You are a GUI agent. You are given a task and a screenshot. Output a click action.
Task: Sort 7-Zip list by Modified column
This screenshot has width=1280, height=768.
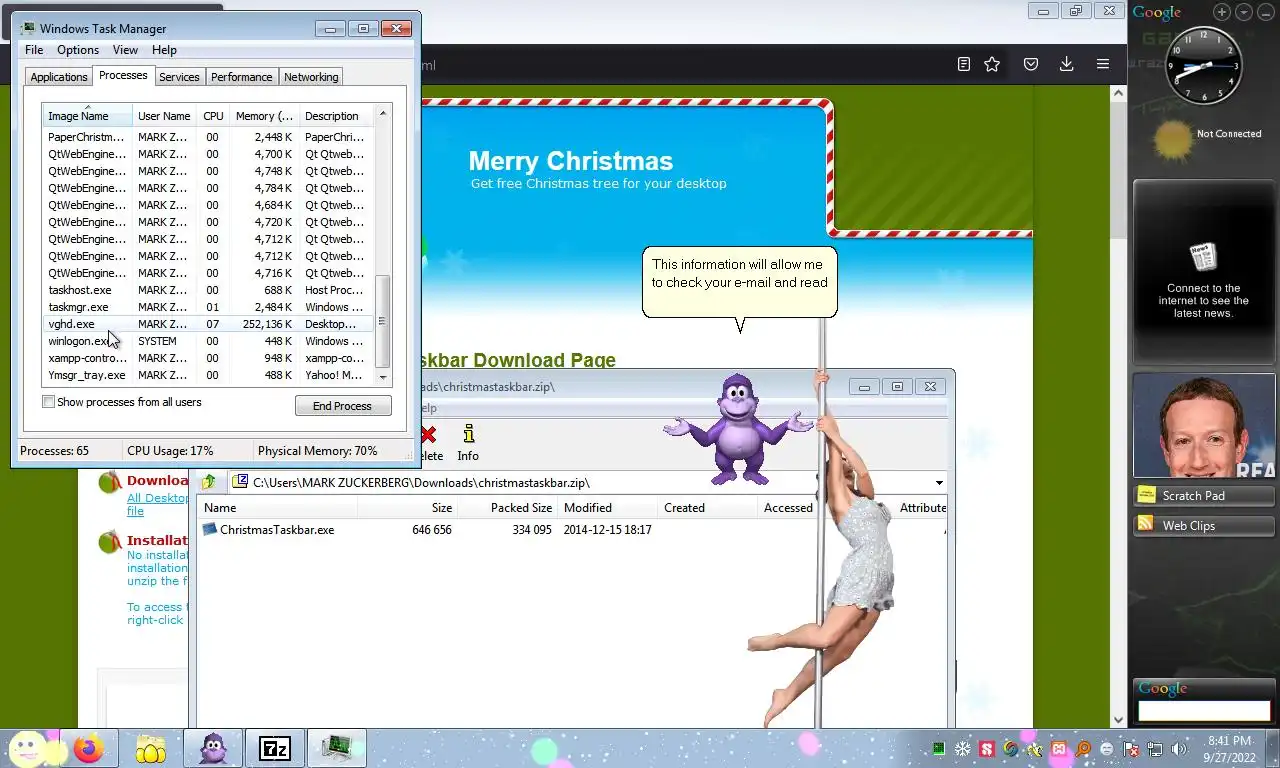(606, 508)
